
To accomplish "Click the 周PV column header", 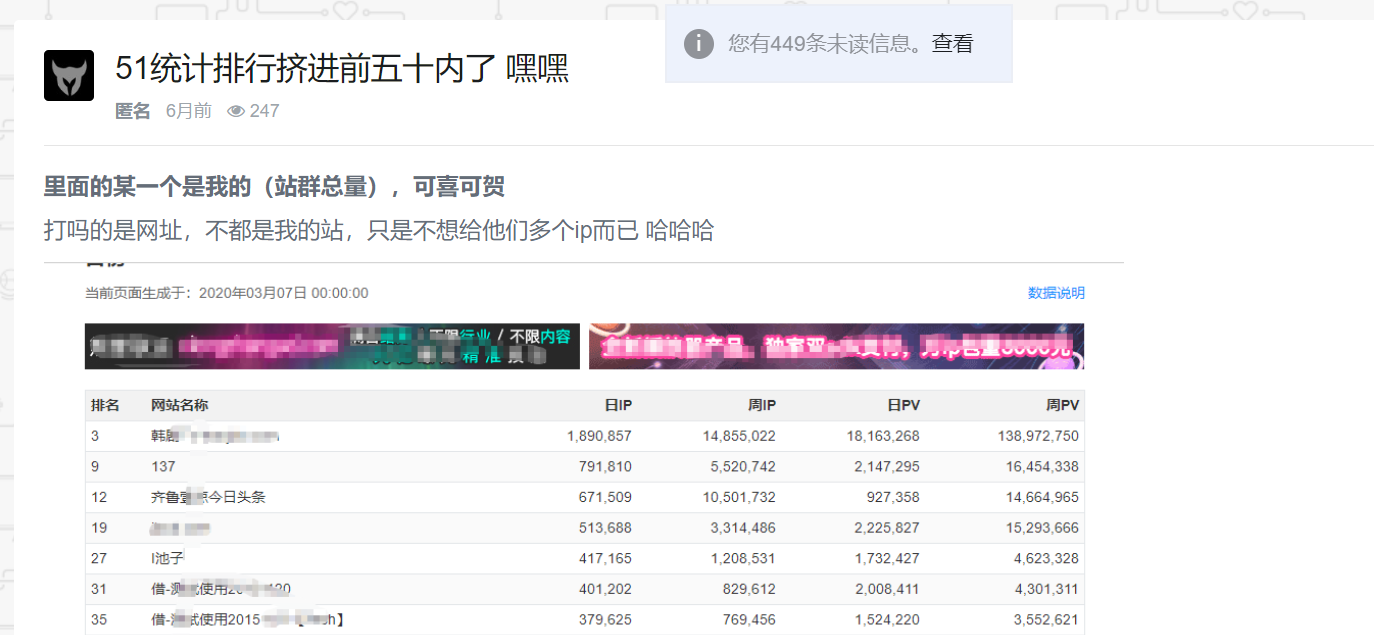I will [1062, 405].
